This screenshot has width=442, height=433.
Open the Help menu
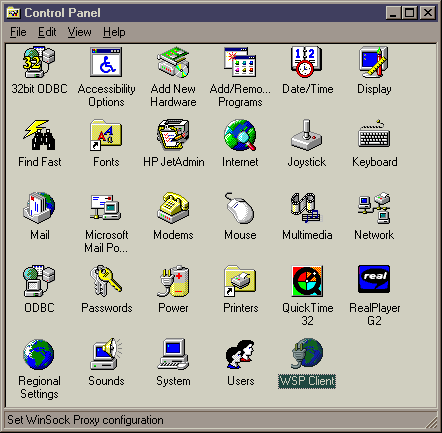pyautogui.click(x=114, y=32)
